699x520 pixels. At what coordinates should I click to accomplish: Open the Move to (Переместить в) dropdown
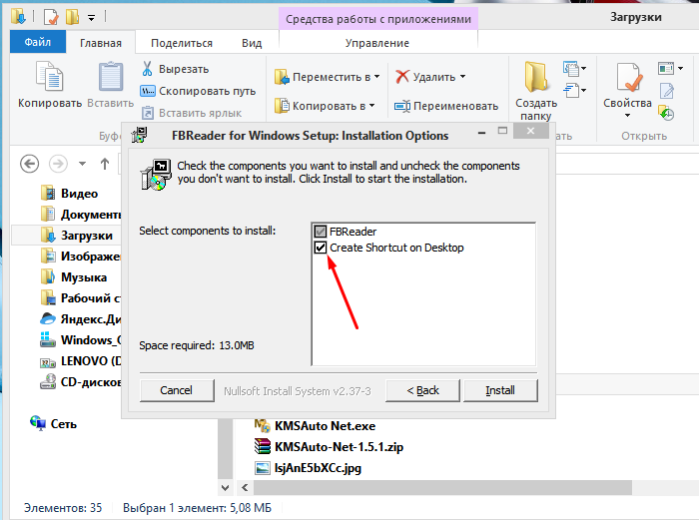327,77
